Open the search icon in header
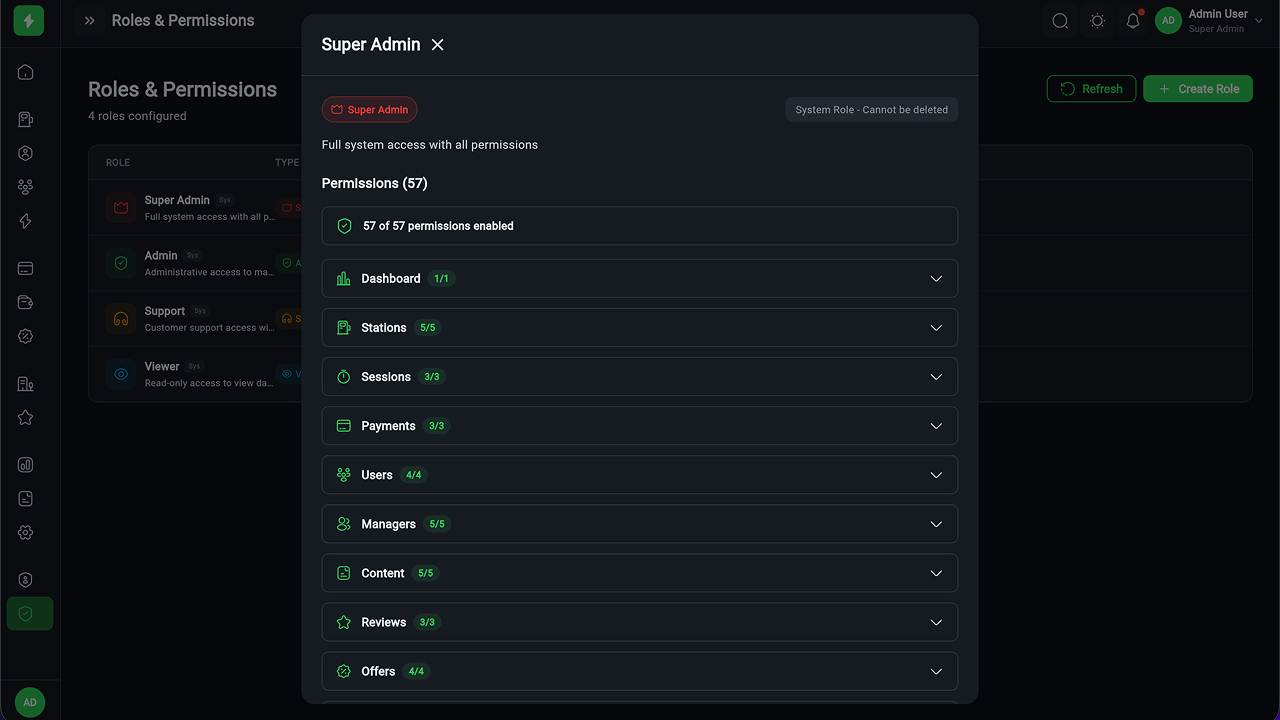 (1060, 21)
